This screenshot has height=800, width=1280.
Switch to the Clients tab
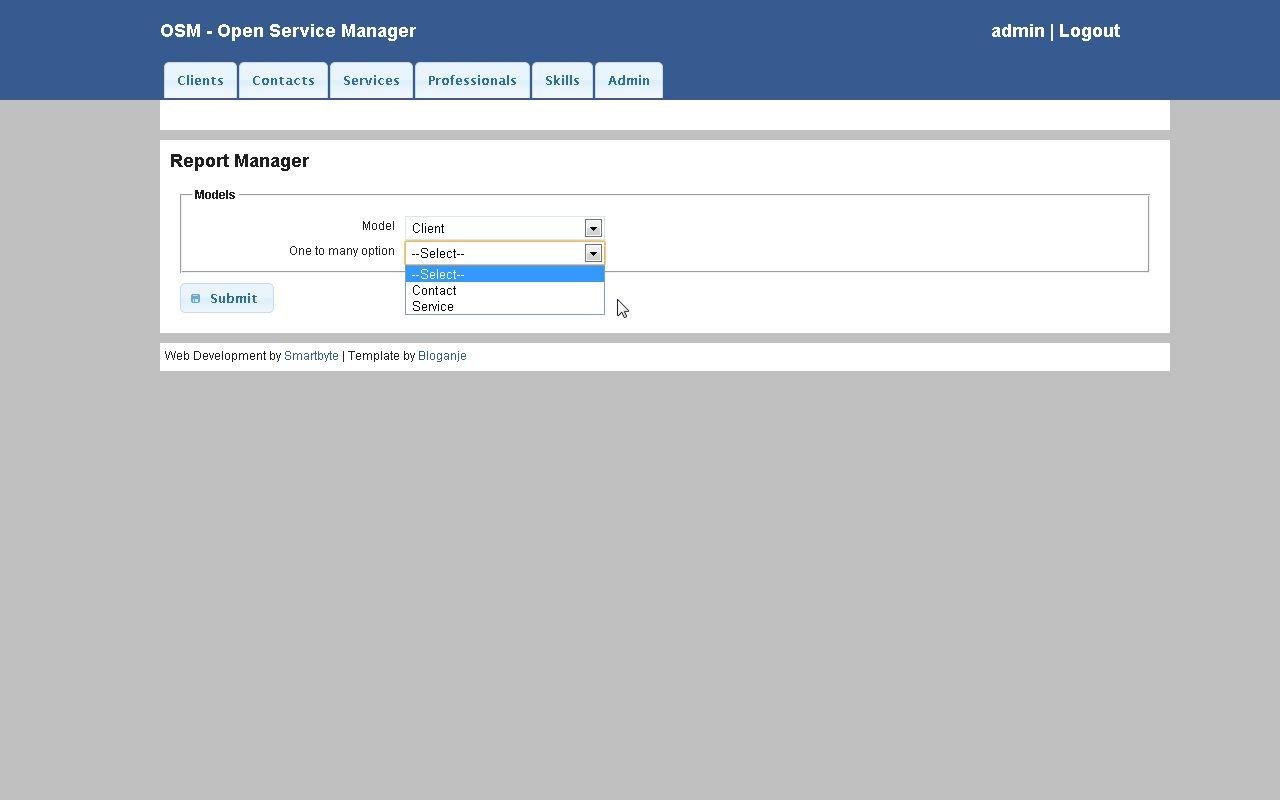point(200,80)
